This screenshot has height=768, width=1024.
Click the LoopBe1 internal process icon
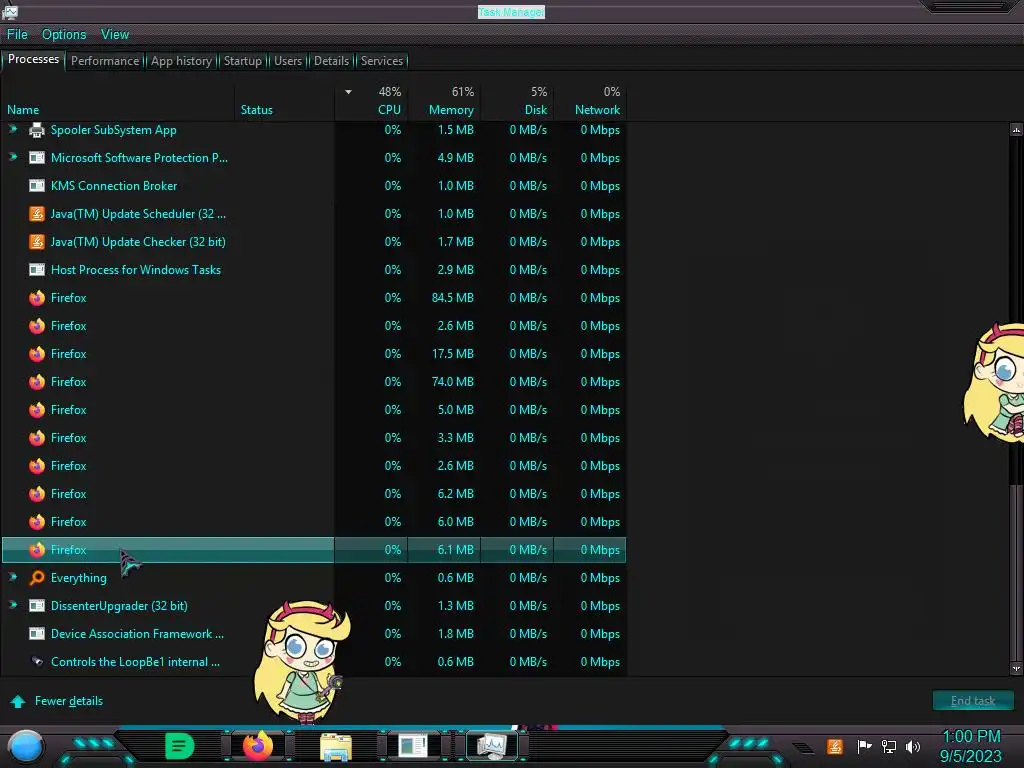point(37,662)
